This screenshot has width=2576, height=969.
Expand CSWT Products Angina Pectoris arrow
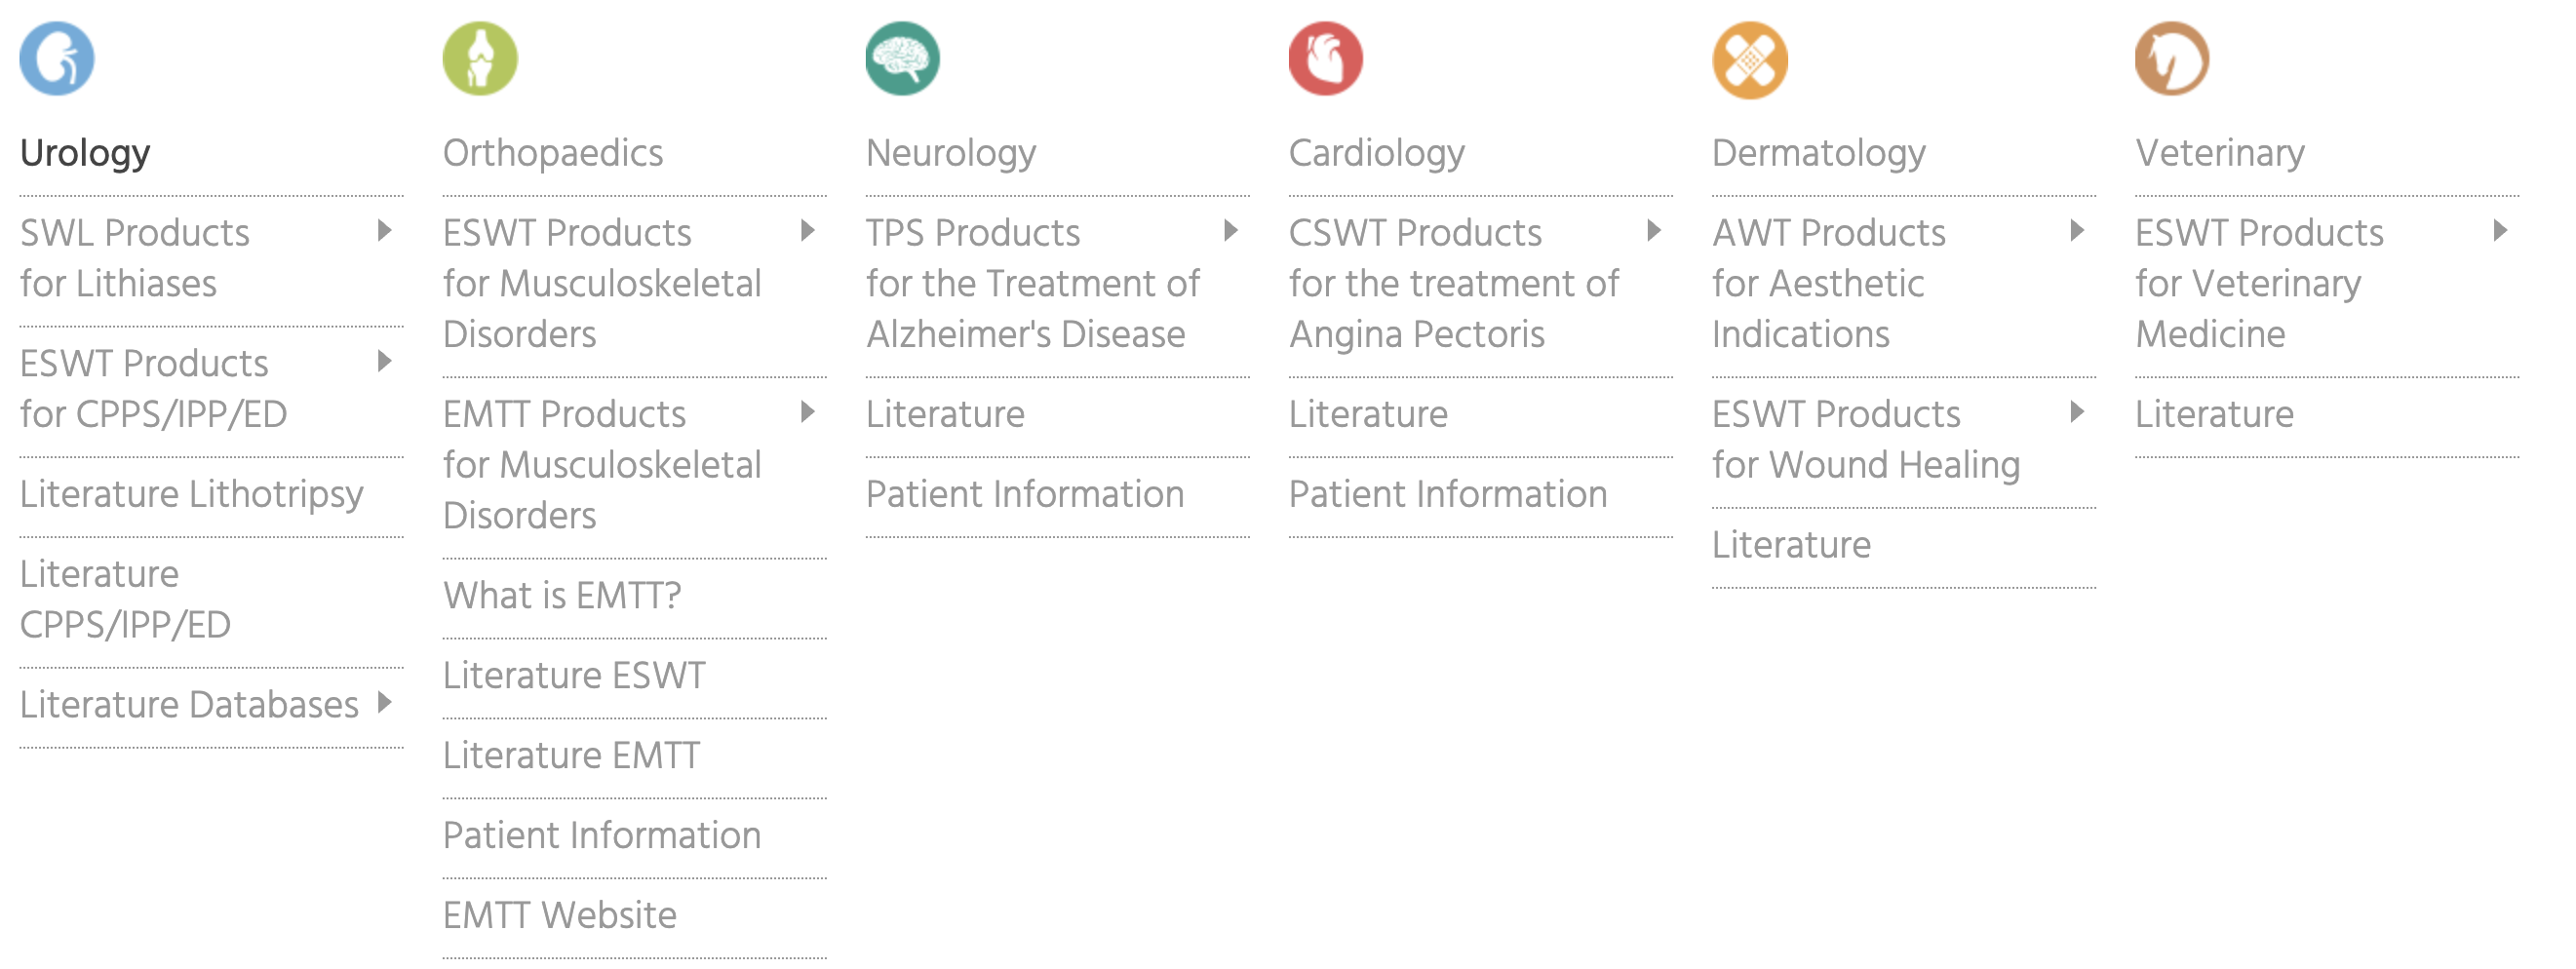click(1654, 231)
